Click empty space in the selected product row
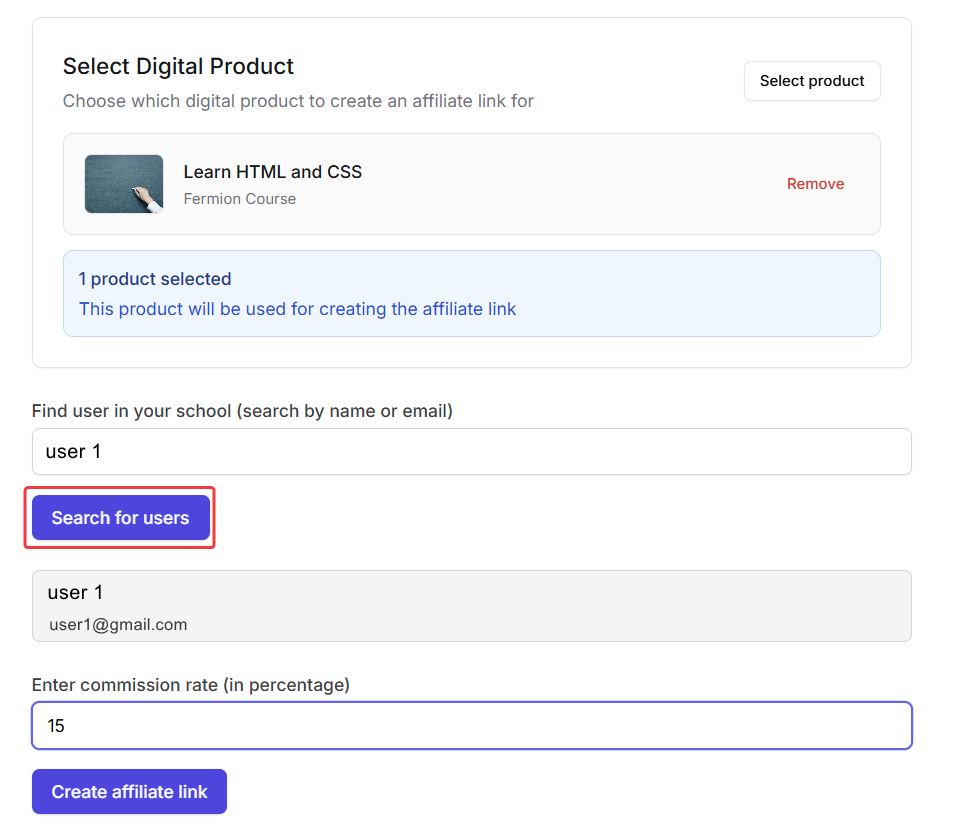The width and height of the screenshot is (967, 830). click(x=570, y=184)
